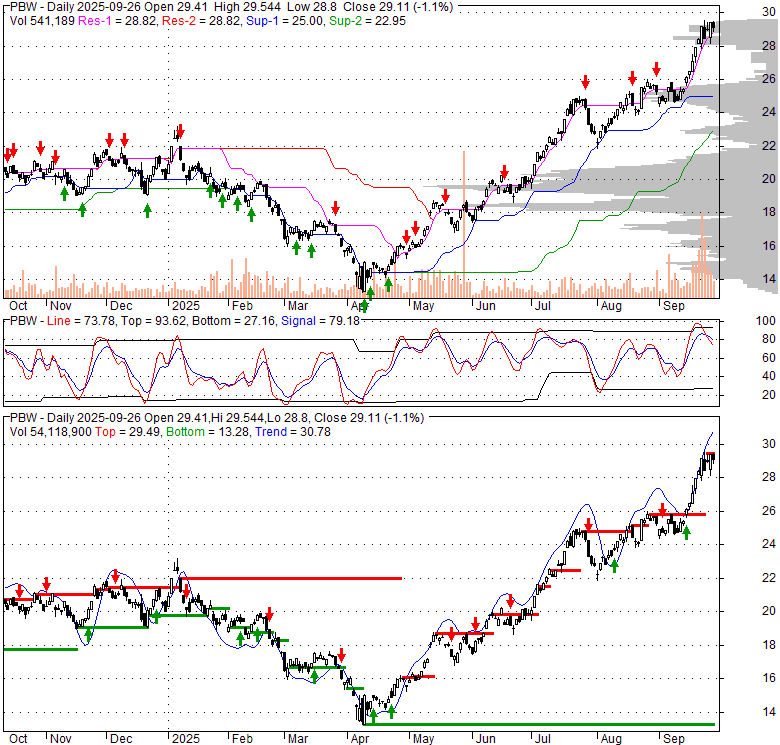Click the 'Vol 54,118,900' readout in bottom chart
This screenshot has width=780, height=745.
[x=51, y=432]
